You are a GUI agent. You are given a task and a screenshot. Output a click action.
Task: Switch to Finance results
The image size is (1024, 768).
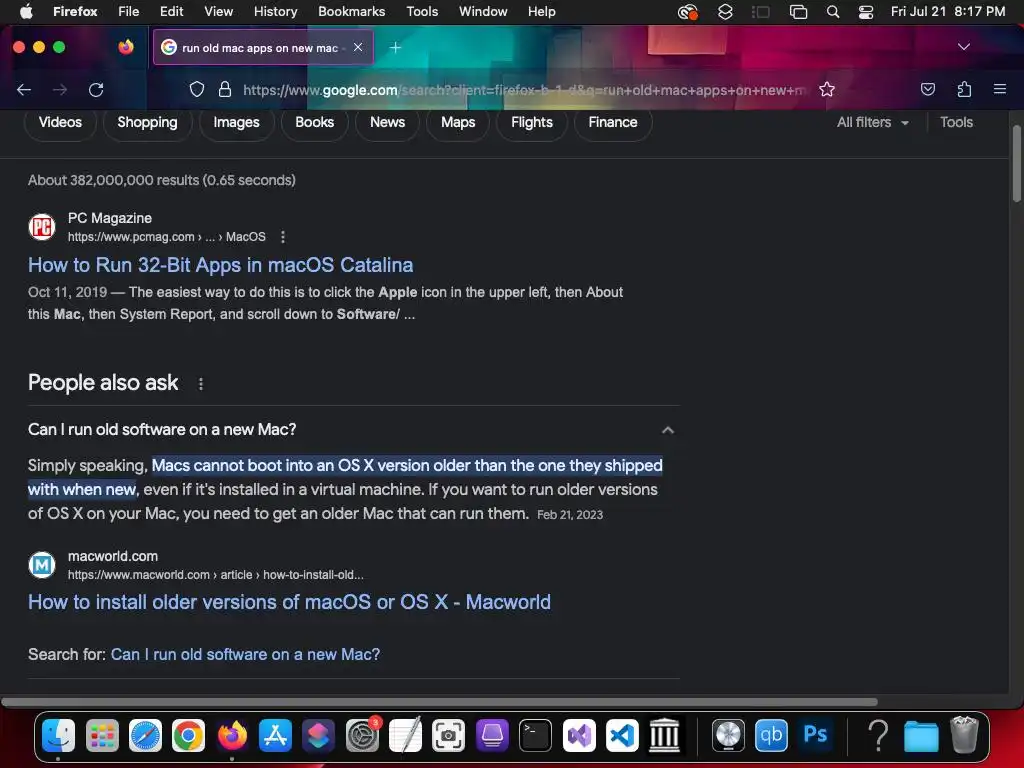point(613,122)
